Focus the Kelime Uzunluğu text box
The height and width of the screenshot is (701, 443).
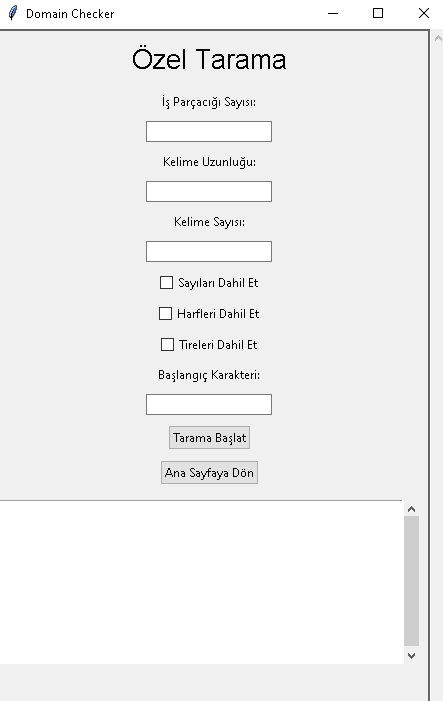209,191
